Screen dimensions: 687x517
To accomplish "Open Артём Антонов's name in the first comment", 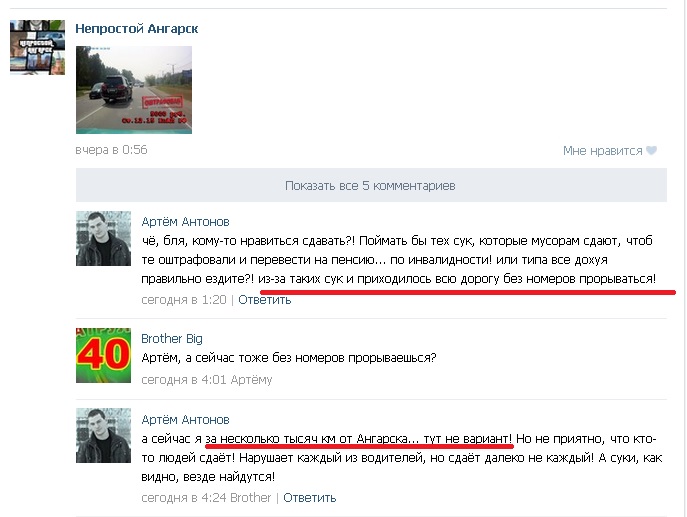I will (185, 221).
